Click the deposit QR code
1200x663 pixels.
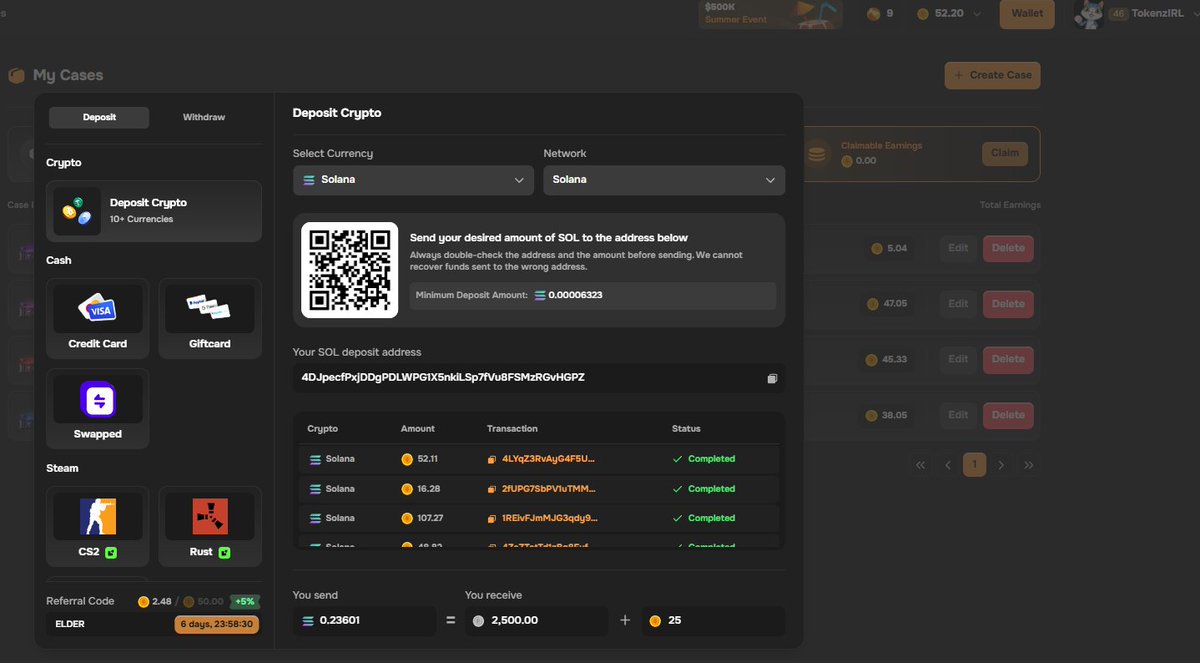(x=350, y=270)
